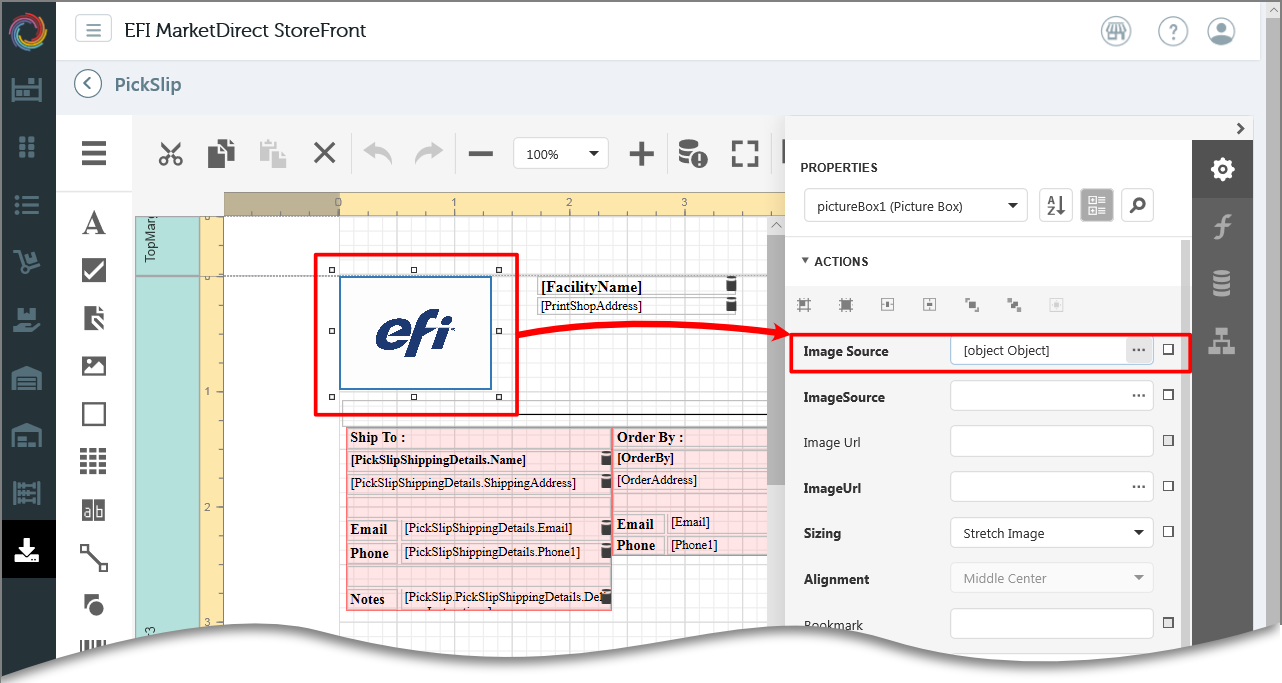Select the efi logo picture box on canvas
Image resolution: width=1282 pixels, height=683 pixels.
tap(415, 333)
